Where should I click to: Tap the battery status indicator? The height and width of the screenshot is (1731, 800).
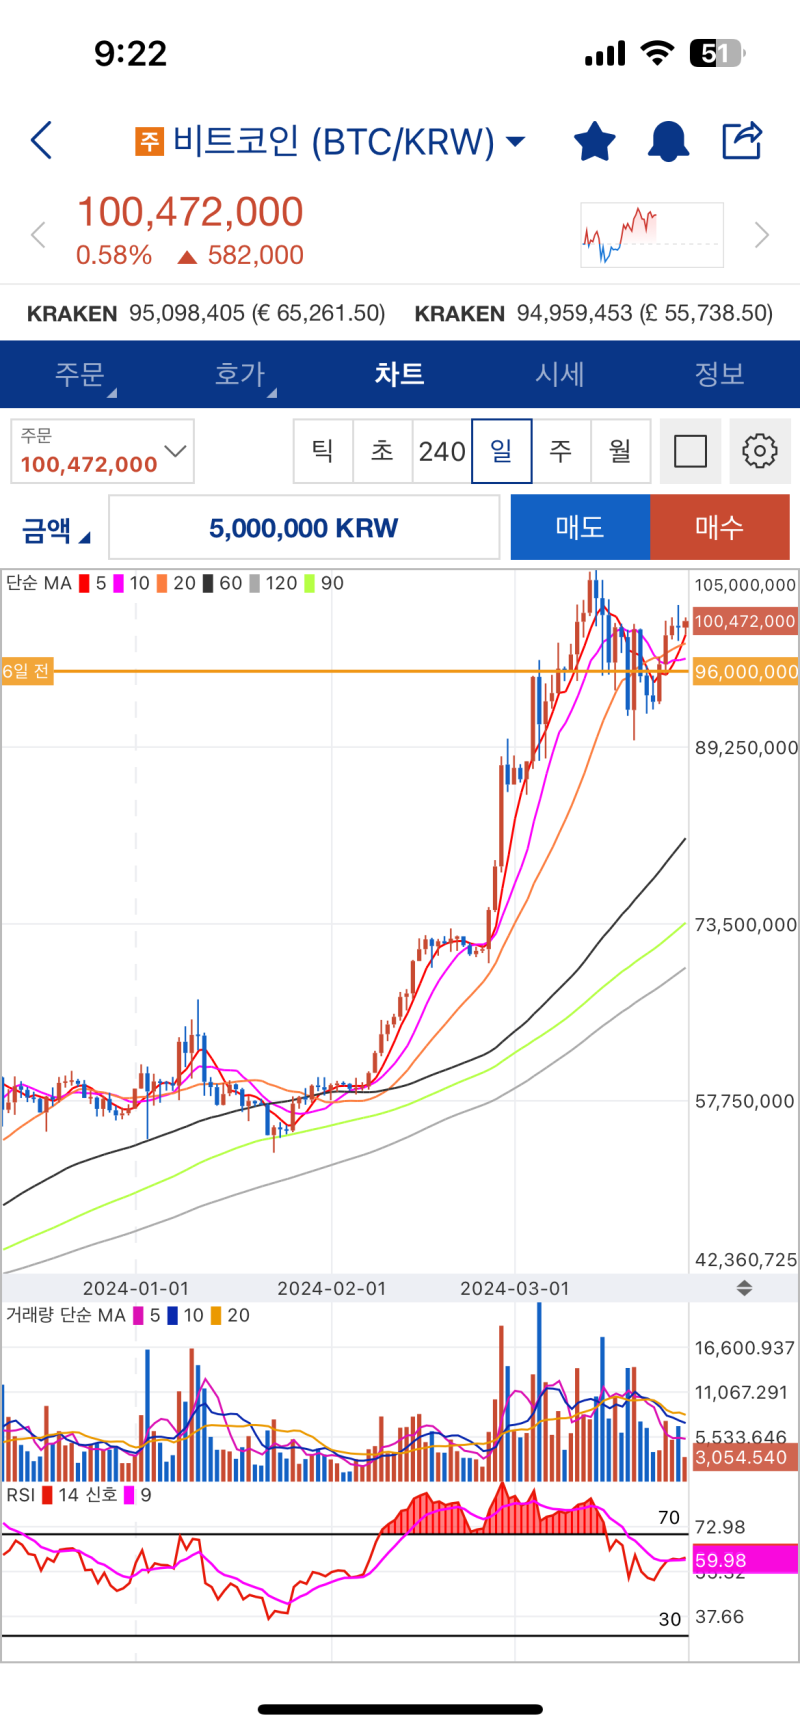point(717,53)
